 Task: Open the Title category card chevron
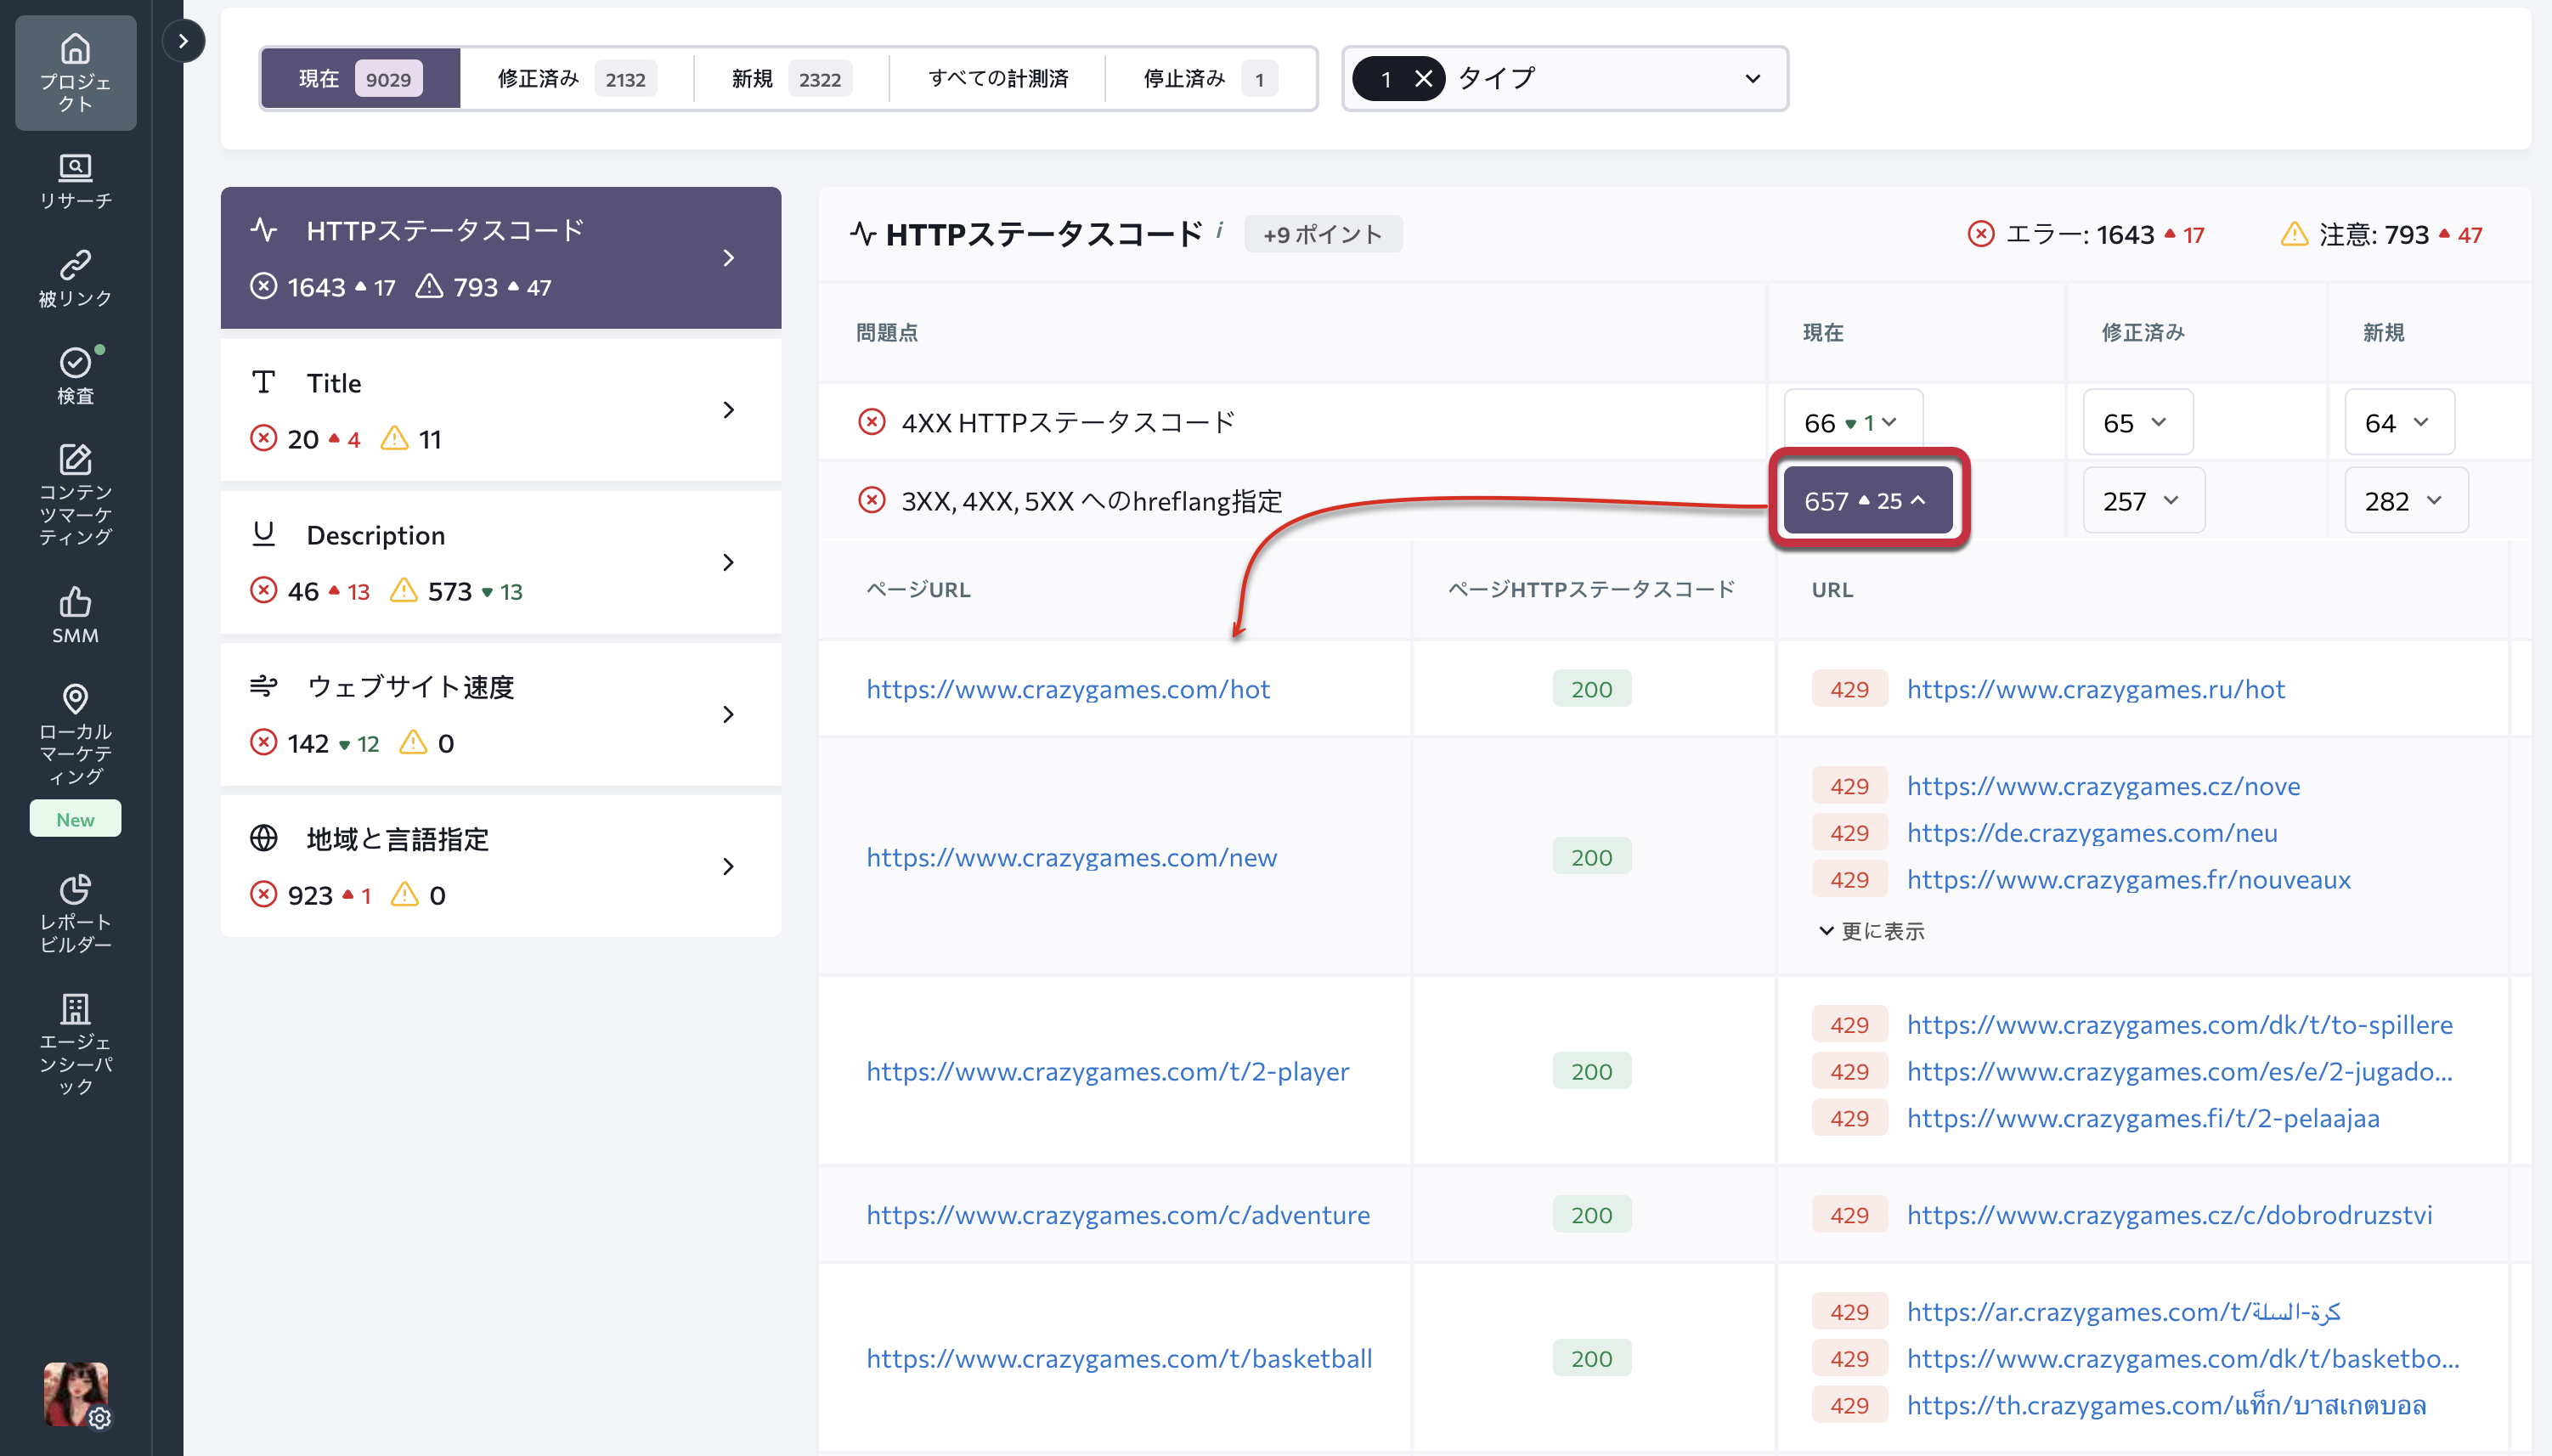[728, 410]
